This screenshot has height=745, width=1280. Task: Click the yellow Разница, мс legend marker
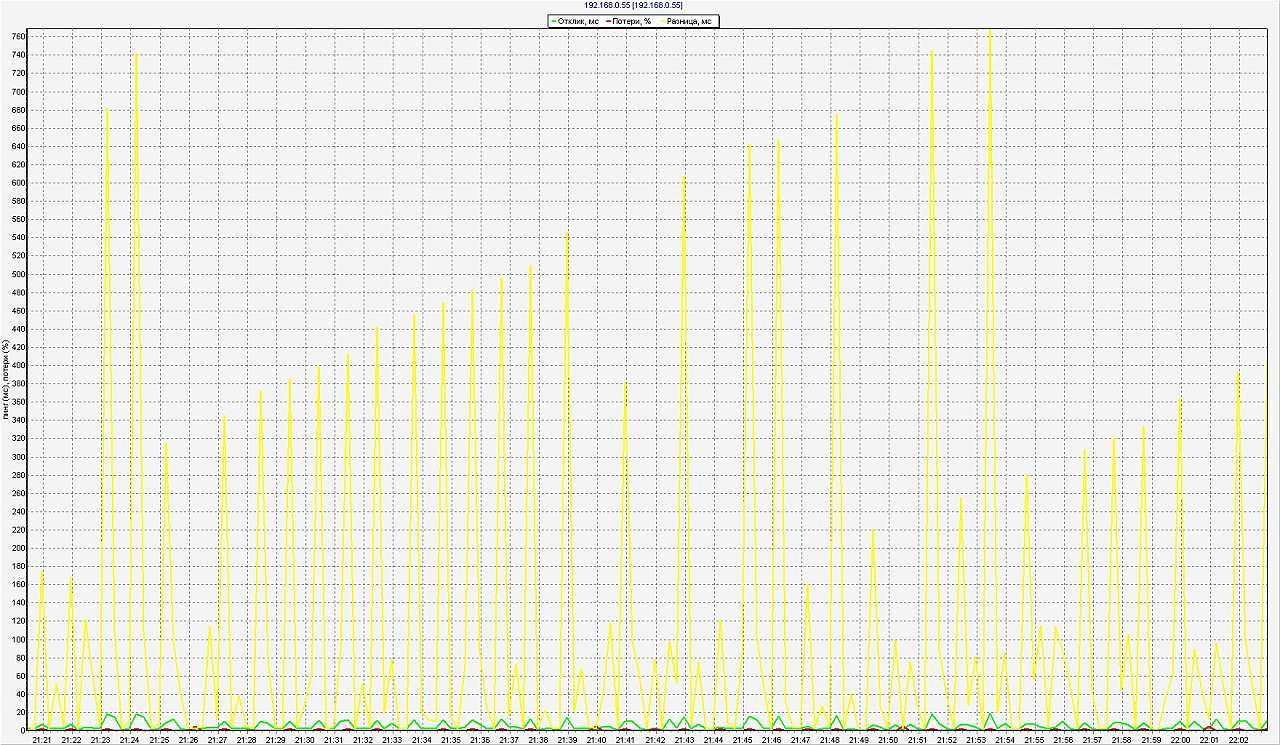[x=663, y=21]
